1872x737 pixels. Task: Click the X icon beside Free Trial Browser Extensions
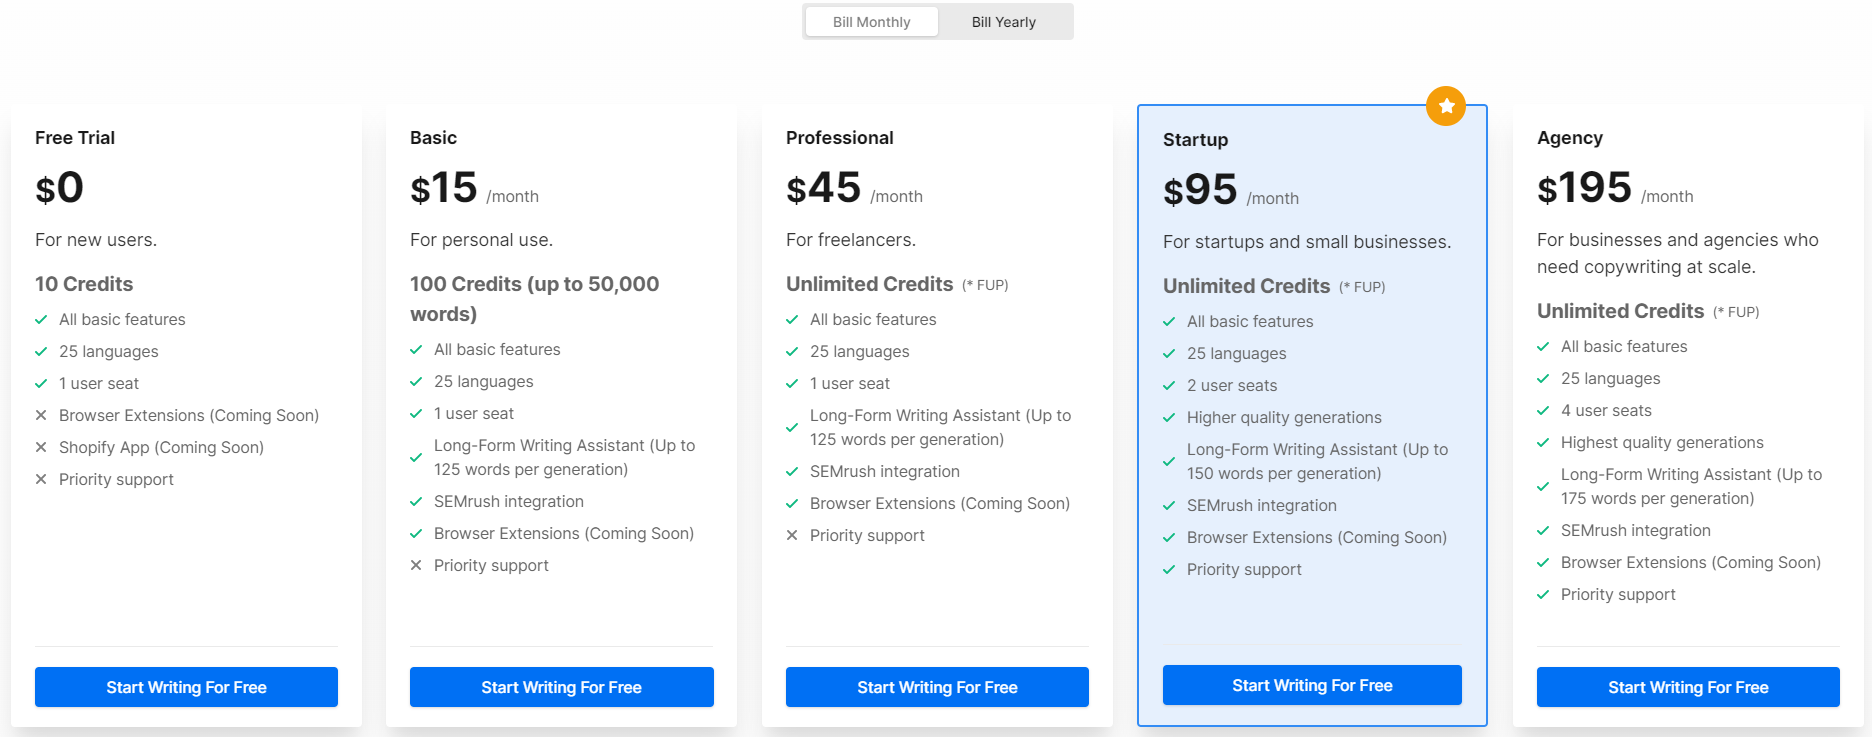[x=41, y=415]
